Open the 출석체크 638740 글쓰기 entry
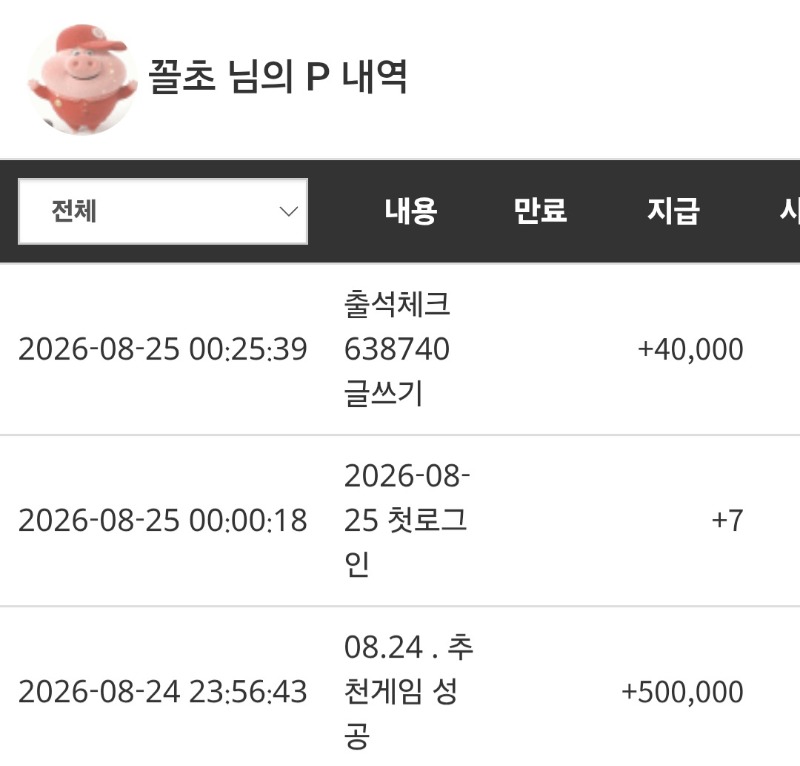This screenshot has width=800, height=766. (397, 349)
